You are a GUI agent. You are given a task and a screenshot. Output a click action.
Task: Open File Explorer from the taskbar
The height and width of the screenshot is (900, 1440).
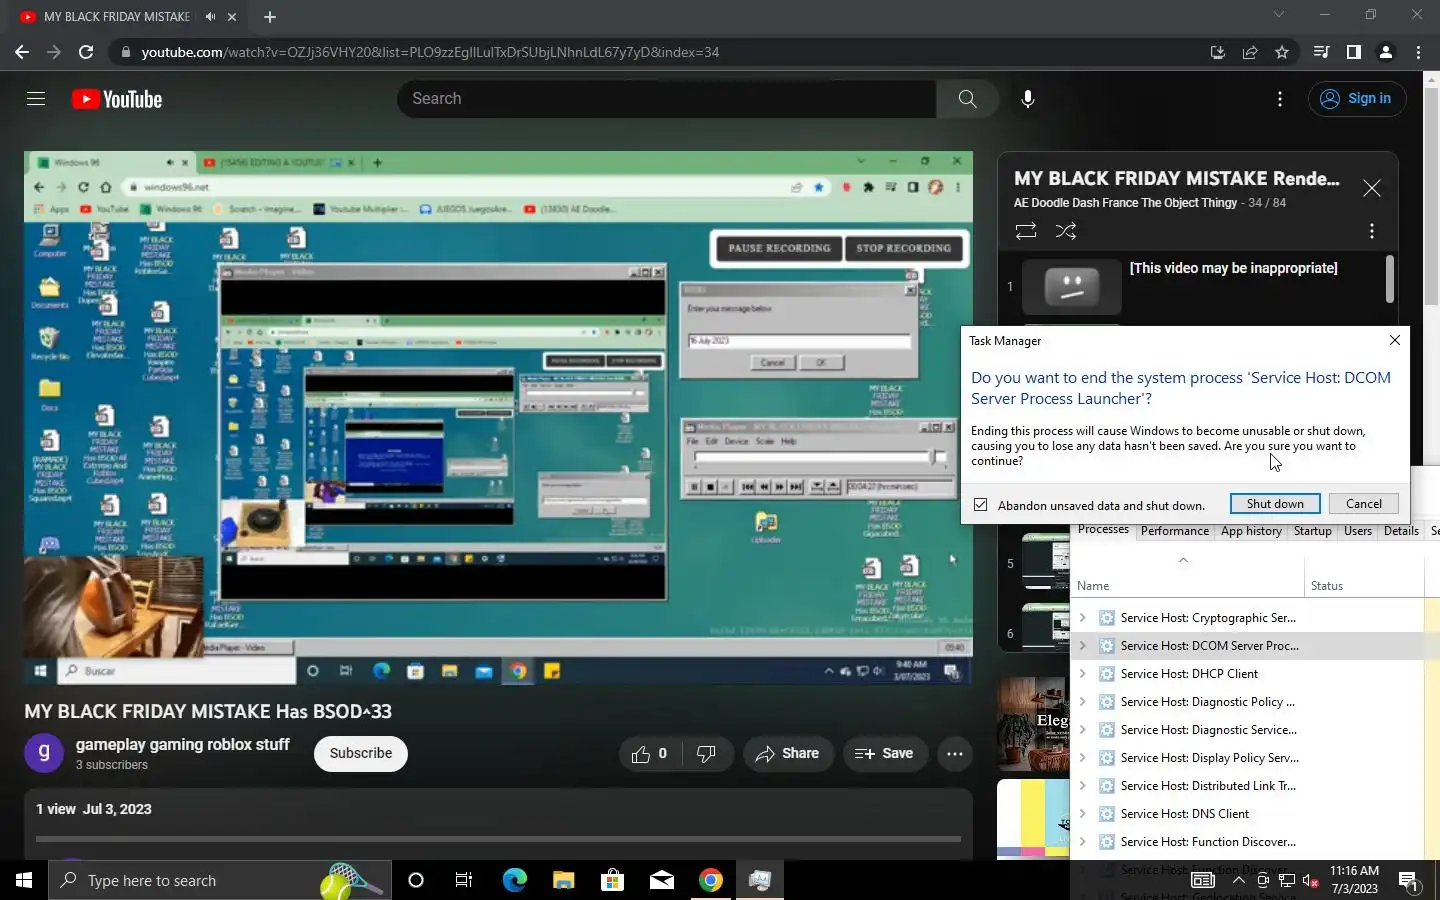(563, 880)
